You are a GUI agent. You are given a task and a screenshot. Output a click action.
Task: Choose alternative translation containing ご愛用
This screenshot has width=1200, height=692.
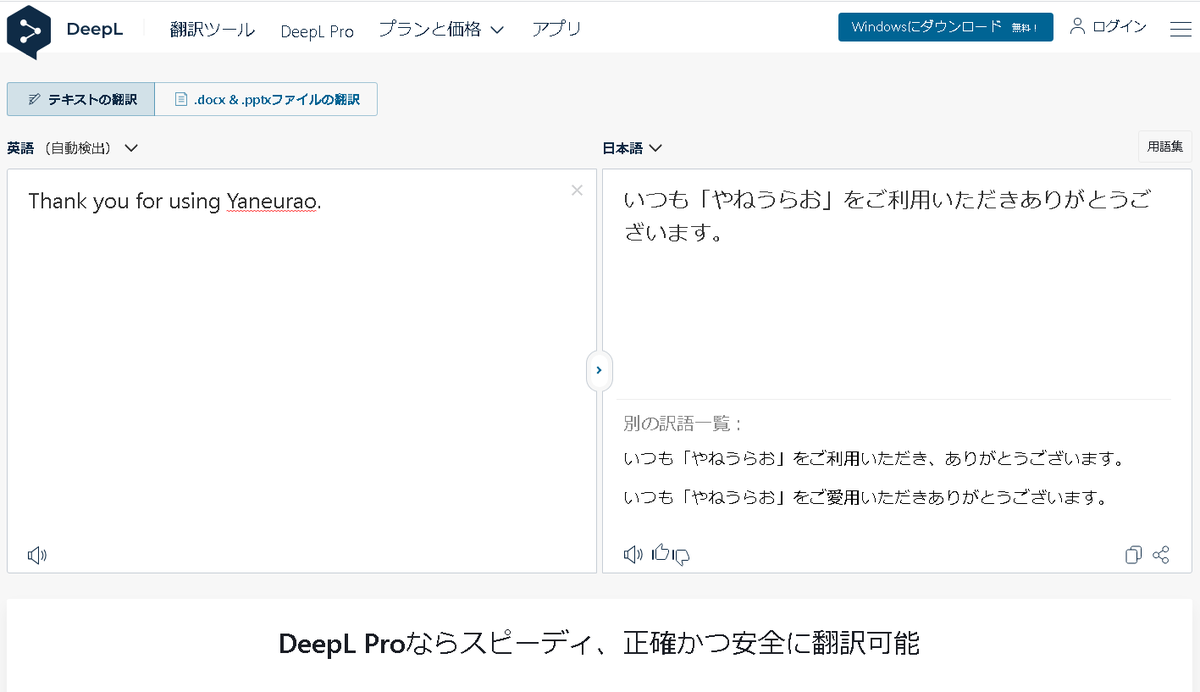pyautogui.click(x=865, y=497)
